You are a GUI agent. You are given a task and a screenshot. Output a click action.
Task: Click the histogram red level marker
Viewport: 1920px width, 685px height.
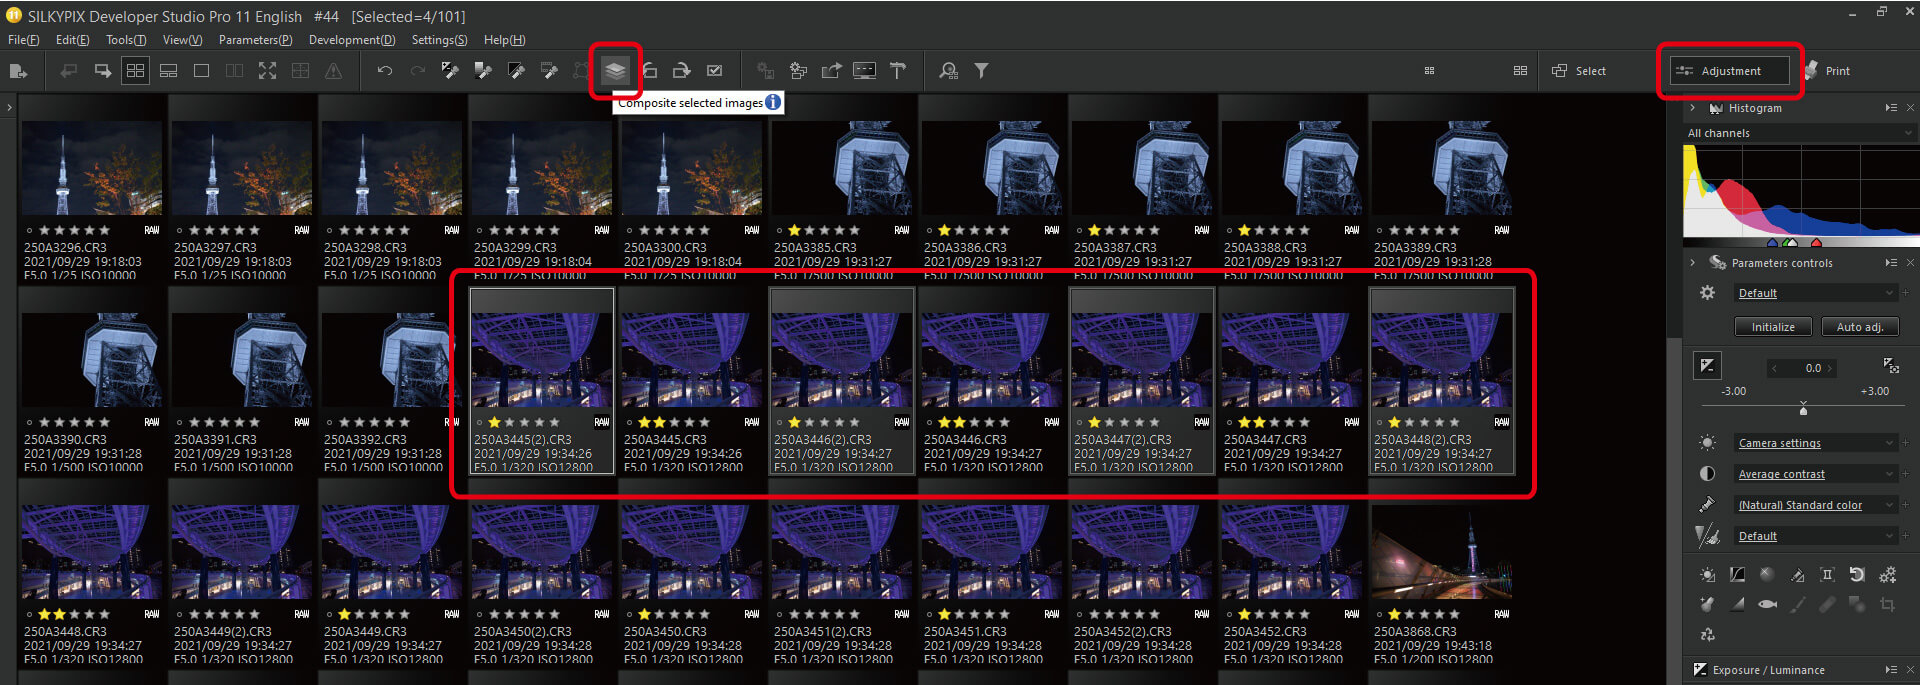tap(1816, 242)
